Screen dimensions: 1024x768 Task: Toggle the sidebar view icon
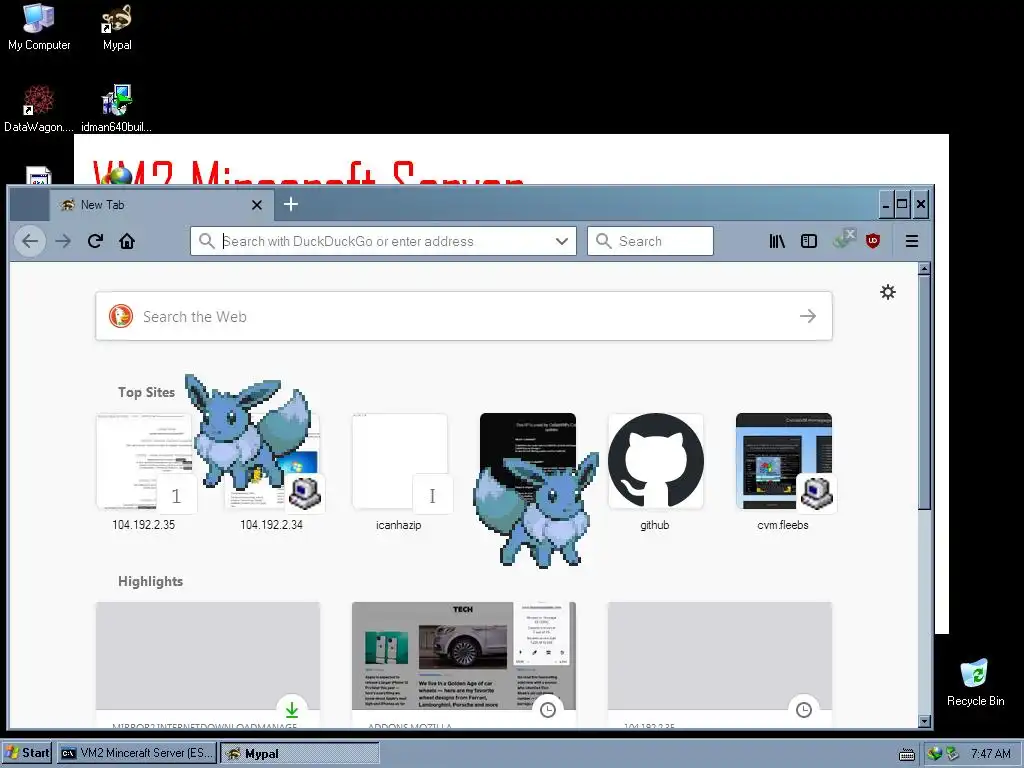coord(808,241)
